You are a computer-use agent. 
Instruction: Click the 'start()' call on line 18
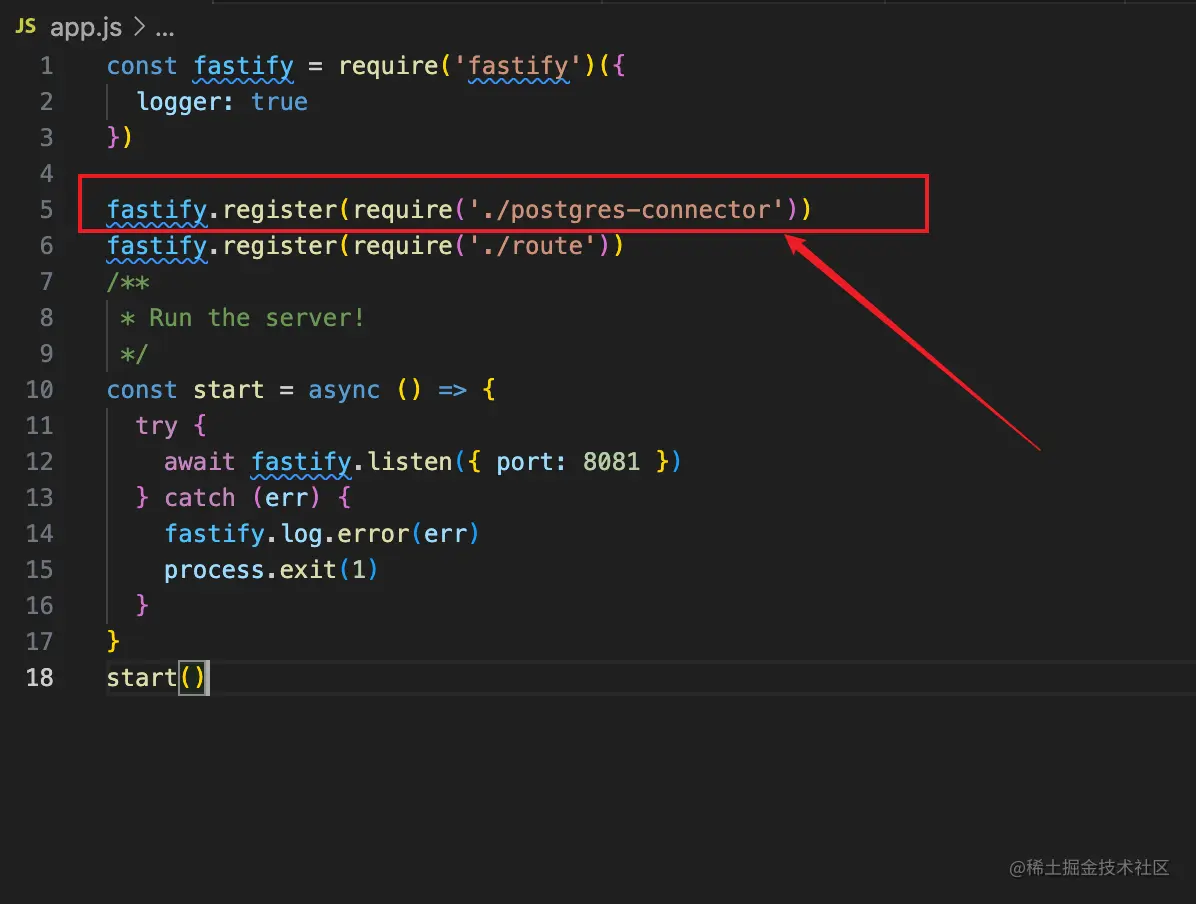click(x=156, y=677)
